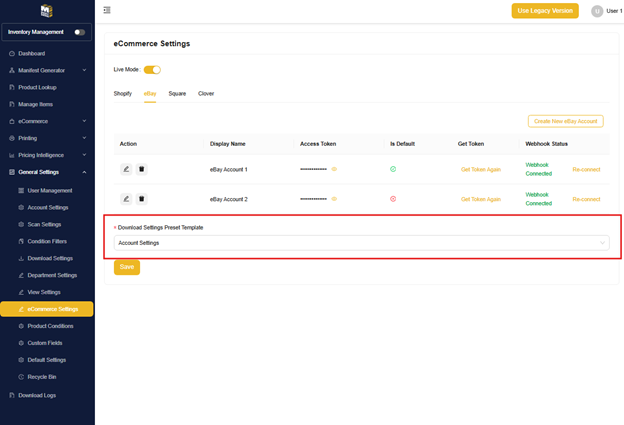Toggle the Inventory Management switch
Screen dimensions: 624x425
tap(80, 32)
